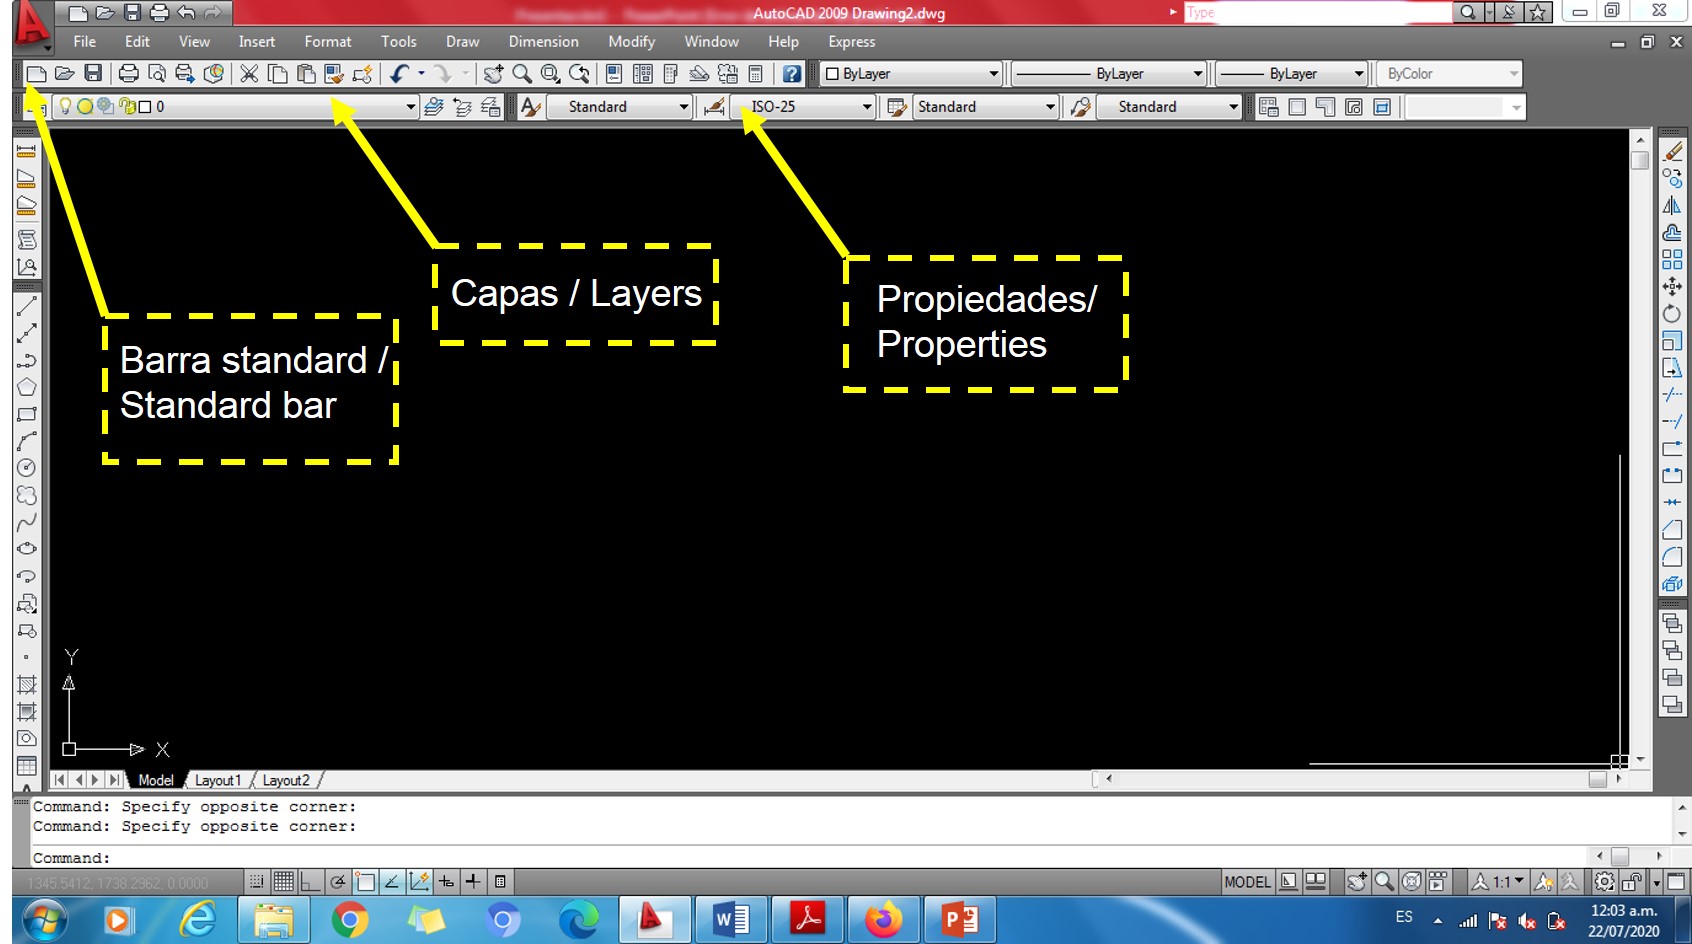Click the Undo arrow icon
This screenshot has width=1692, height=944.
399,74
